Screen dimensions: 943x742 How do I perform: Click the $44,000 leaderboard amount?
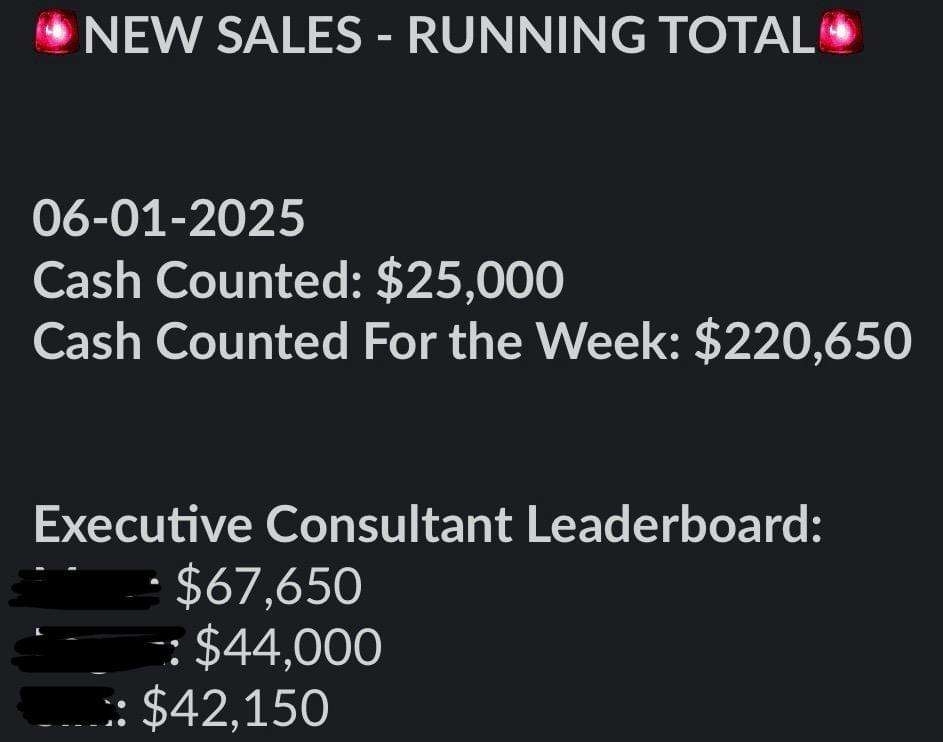(288, 647)
